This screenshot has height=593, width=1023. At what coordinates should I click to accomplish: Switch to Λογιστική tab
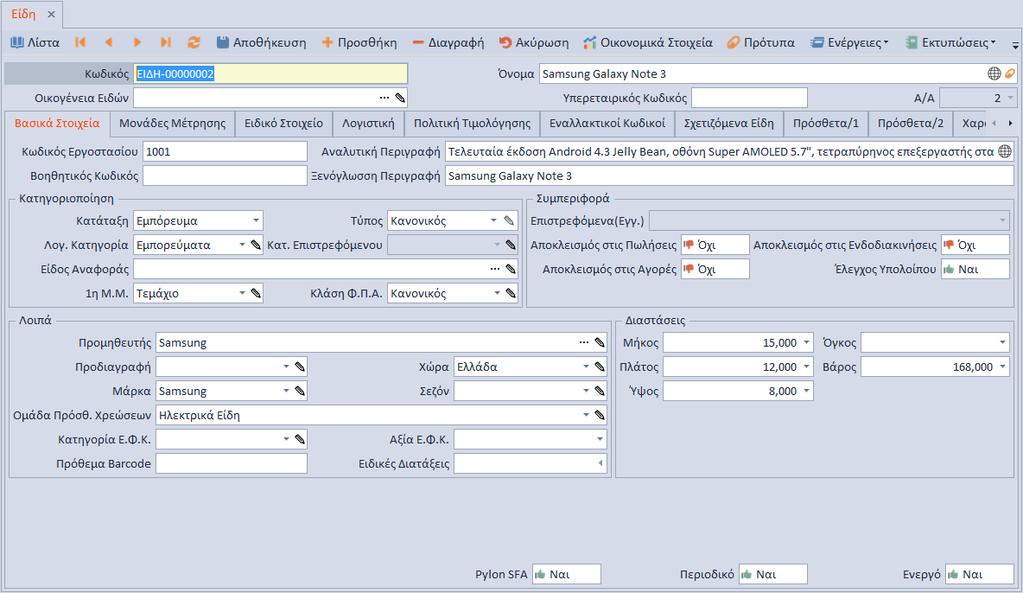tap(368, 123)
